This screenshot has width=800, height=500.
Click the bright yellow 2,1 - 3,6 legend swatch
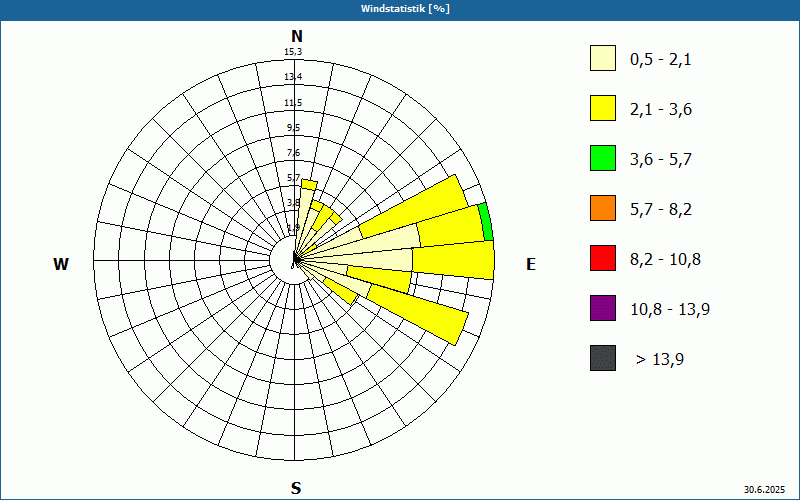pos(603,108)
